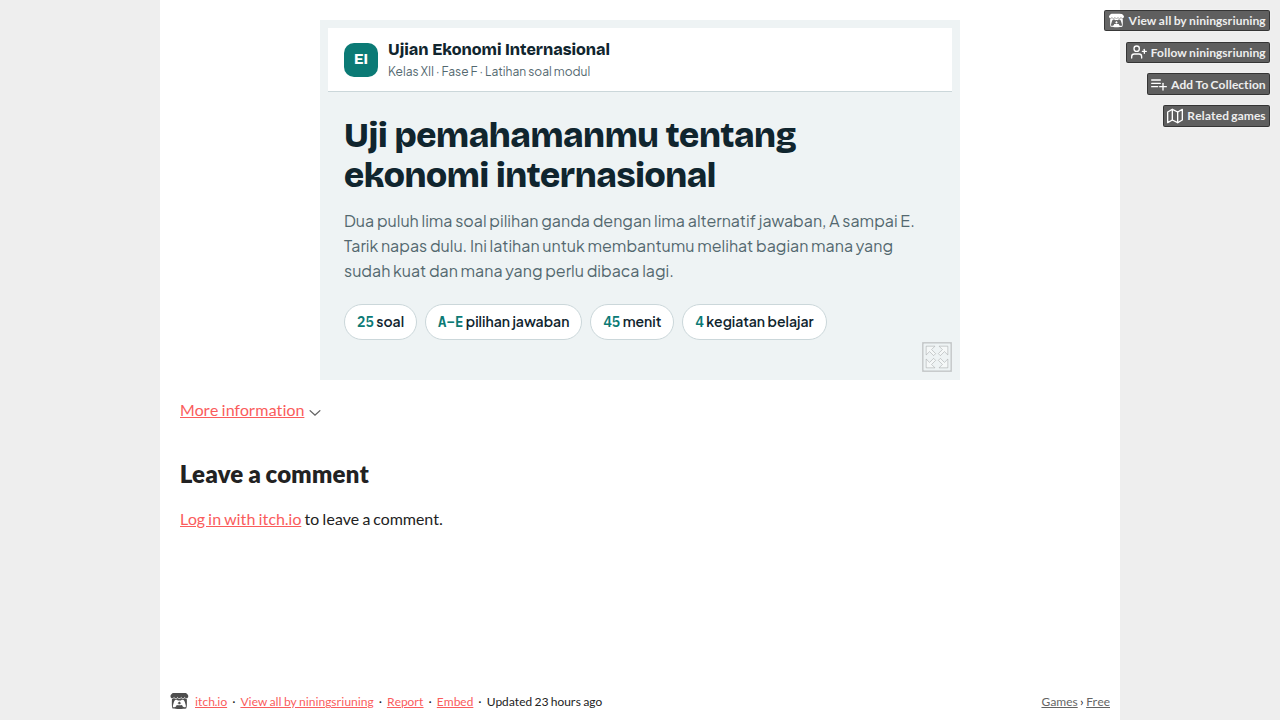
Task: Click the "A–E pilihan jawaban" pill
Action: pos(503,322)
